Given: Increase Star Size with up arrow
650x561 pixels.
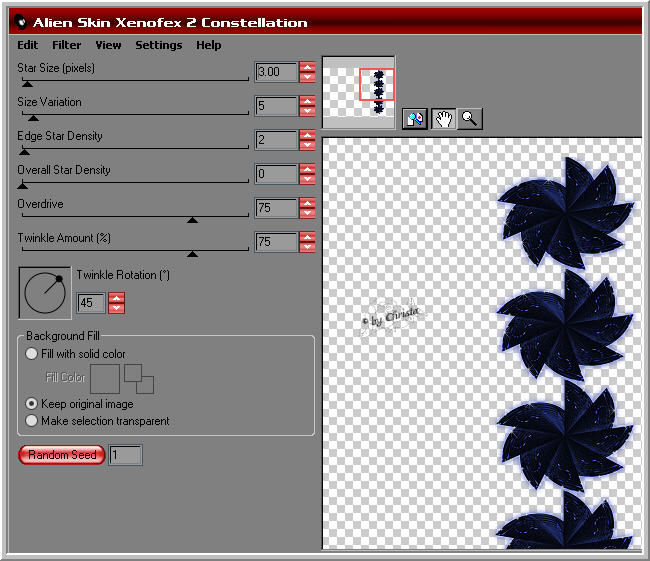Looking at the screenshot, I should 307,67.
